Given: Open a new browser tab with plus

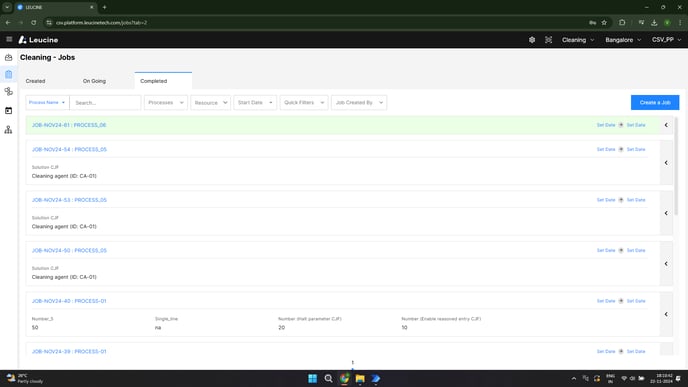Looking at the screenshot, I should click(x=104, y=7).
